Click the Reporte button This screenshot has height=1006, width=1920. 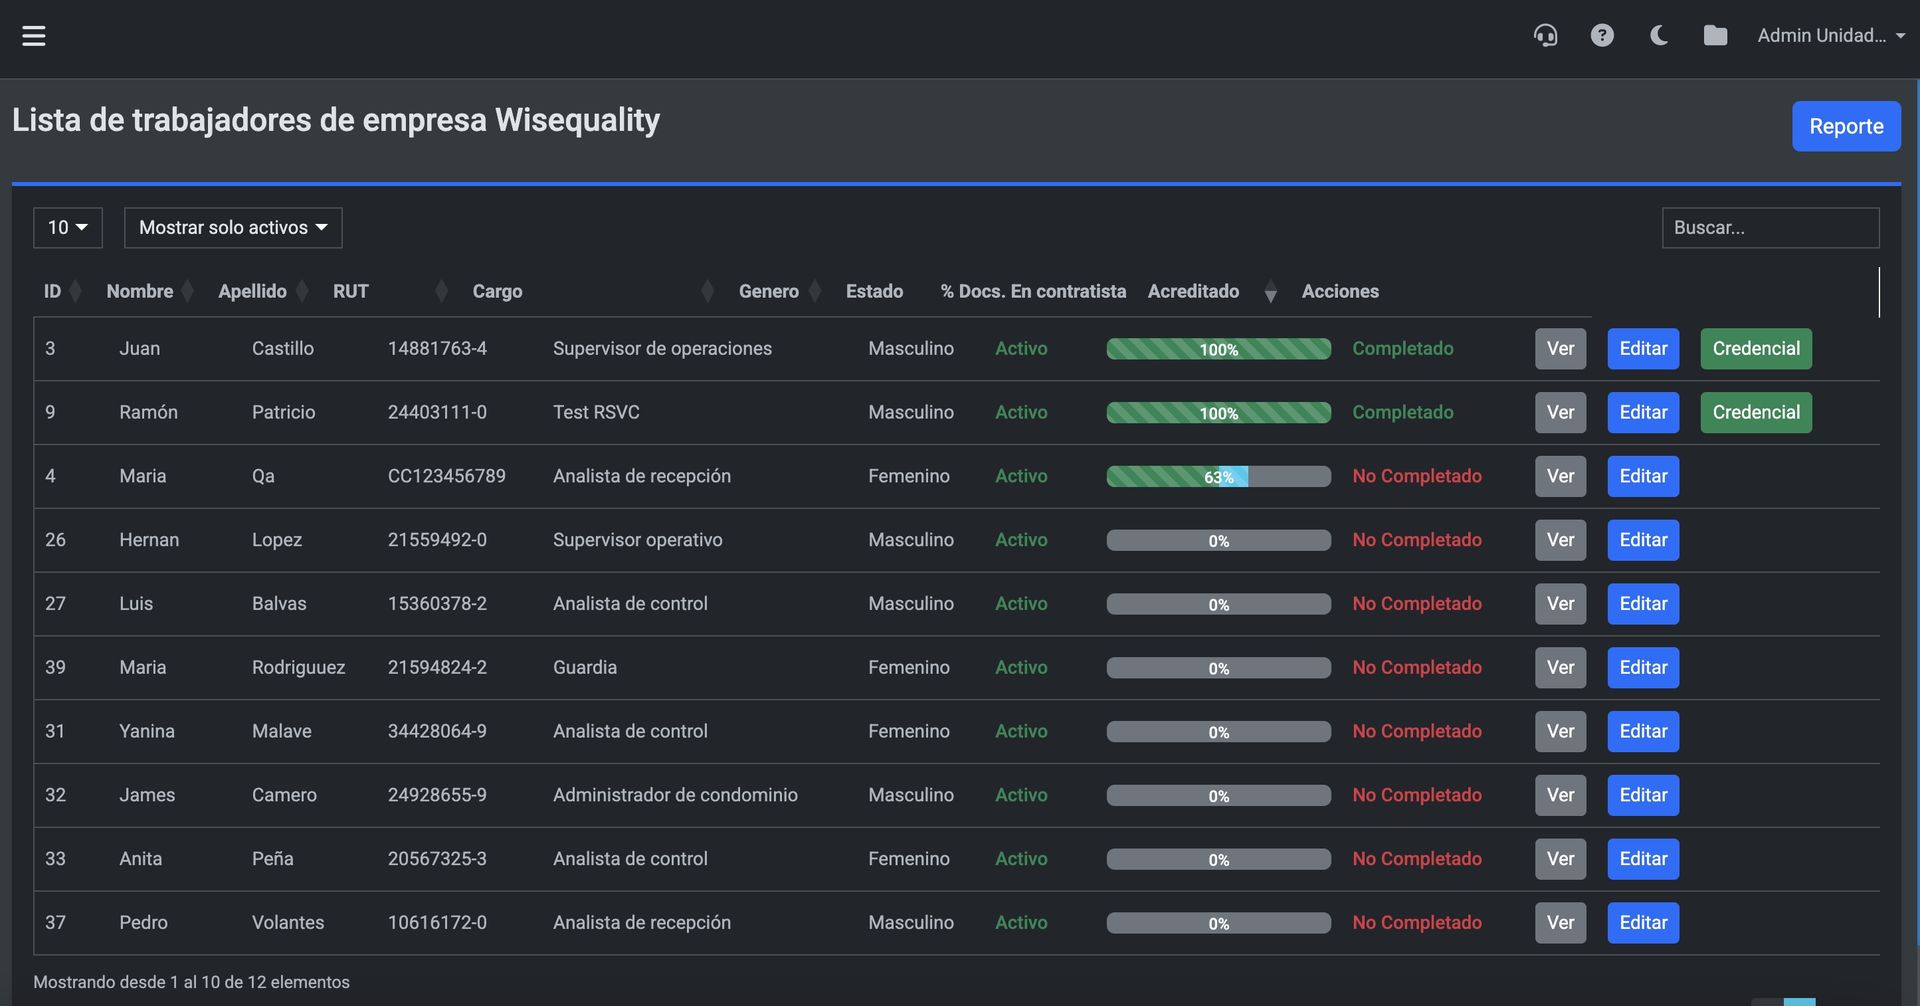[1845, 126]
